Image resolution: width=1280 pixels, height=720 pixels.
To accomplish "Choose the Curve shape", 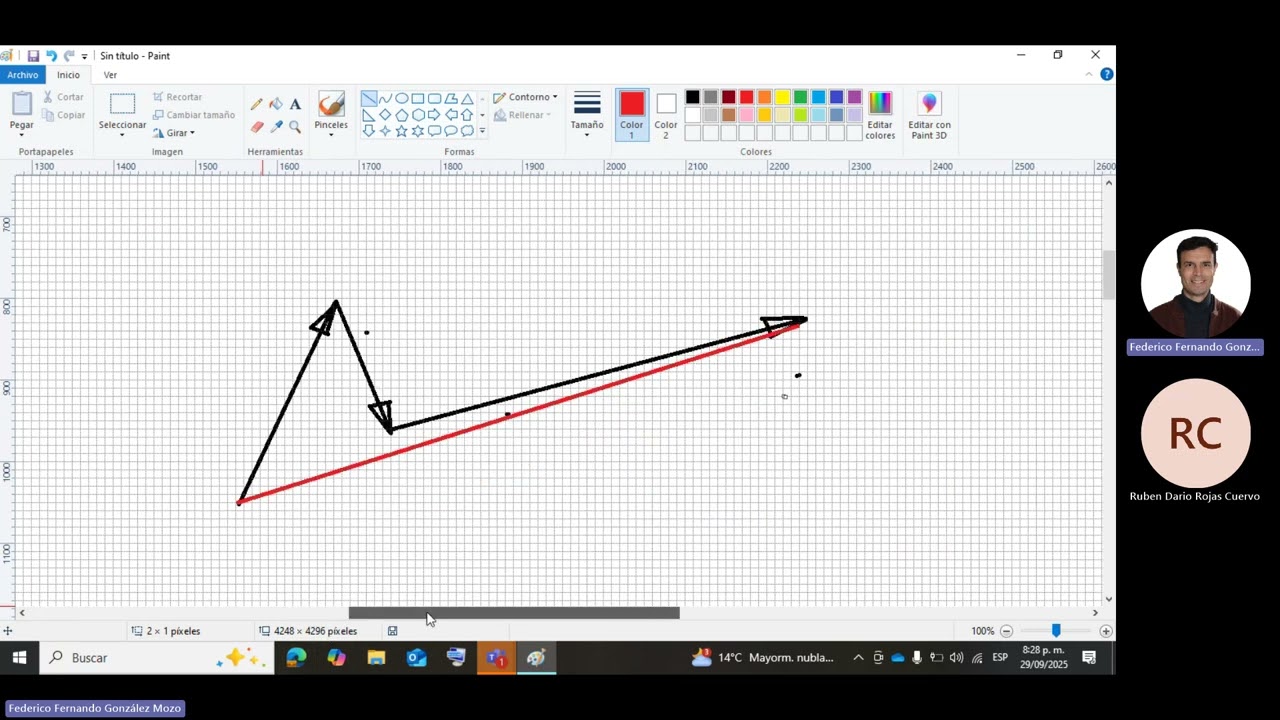I will pos(385,98).
